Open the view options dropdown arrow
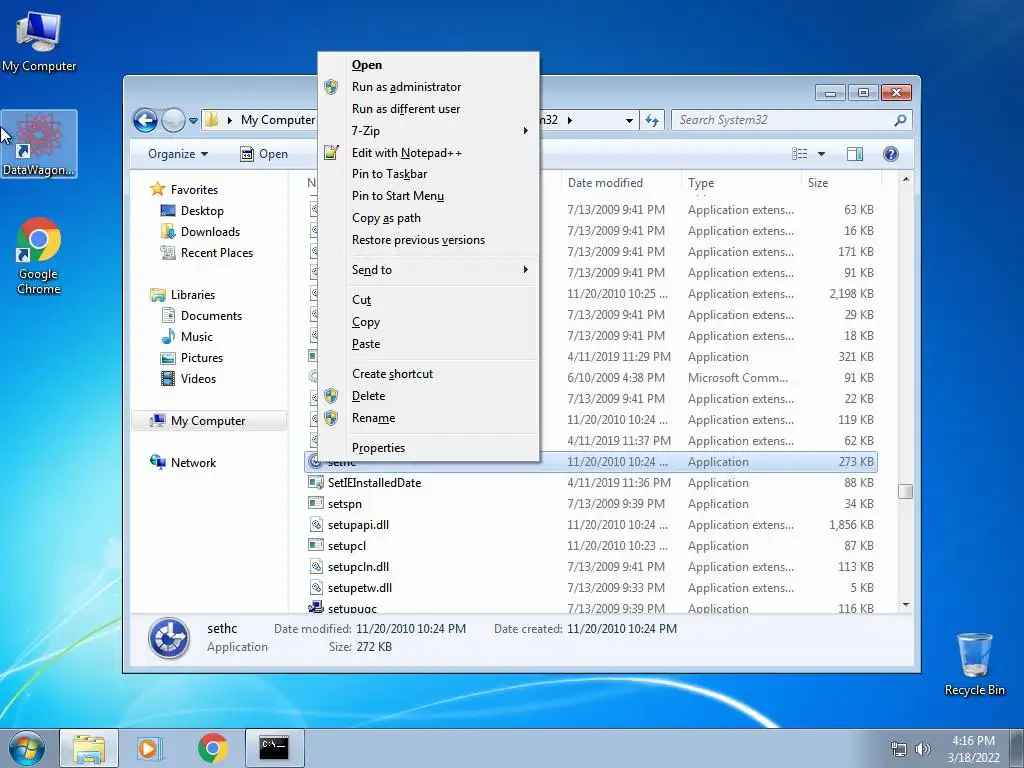This screenshot has width=1024, height=768. click(x=822, y=154)
